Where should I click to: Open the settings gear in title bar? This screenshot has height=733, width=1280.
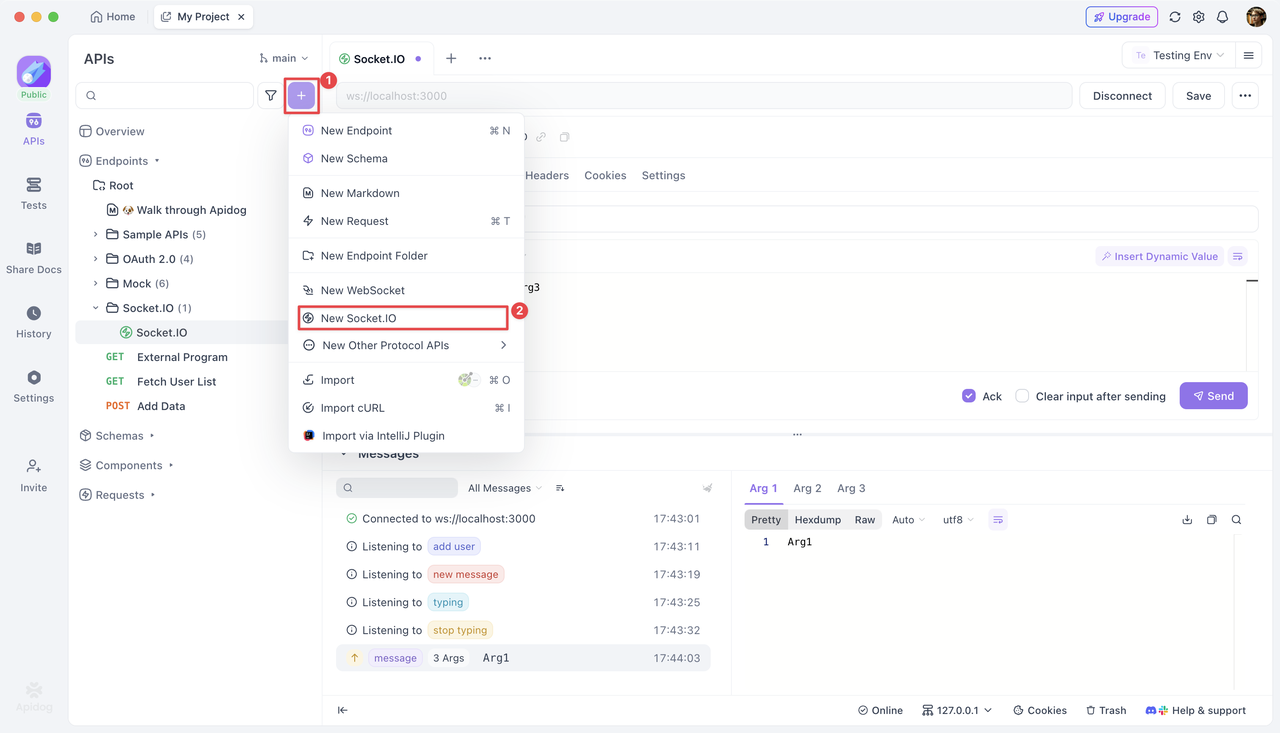point(1199,17)
